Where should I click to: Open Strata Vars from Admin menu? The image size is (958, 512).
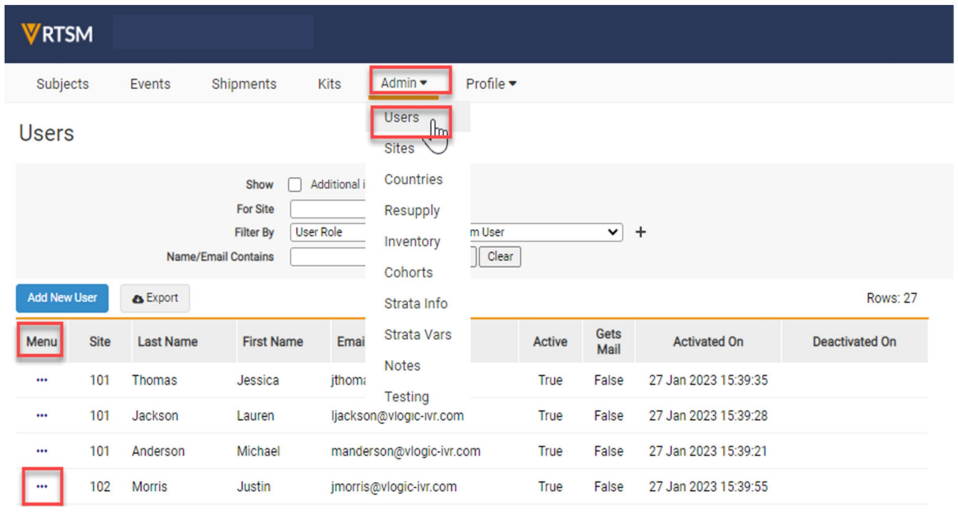pos(417,335)
